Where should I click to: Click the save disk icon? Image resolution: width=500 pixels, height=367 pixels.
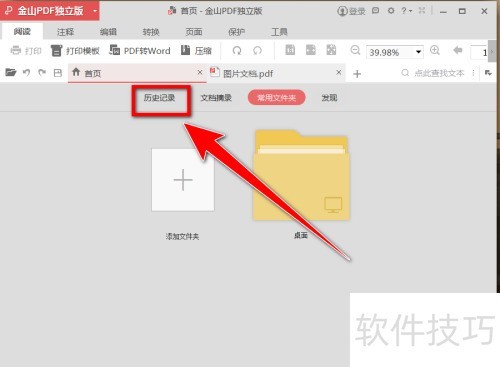[x=58, y=73]
